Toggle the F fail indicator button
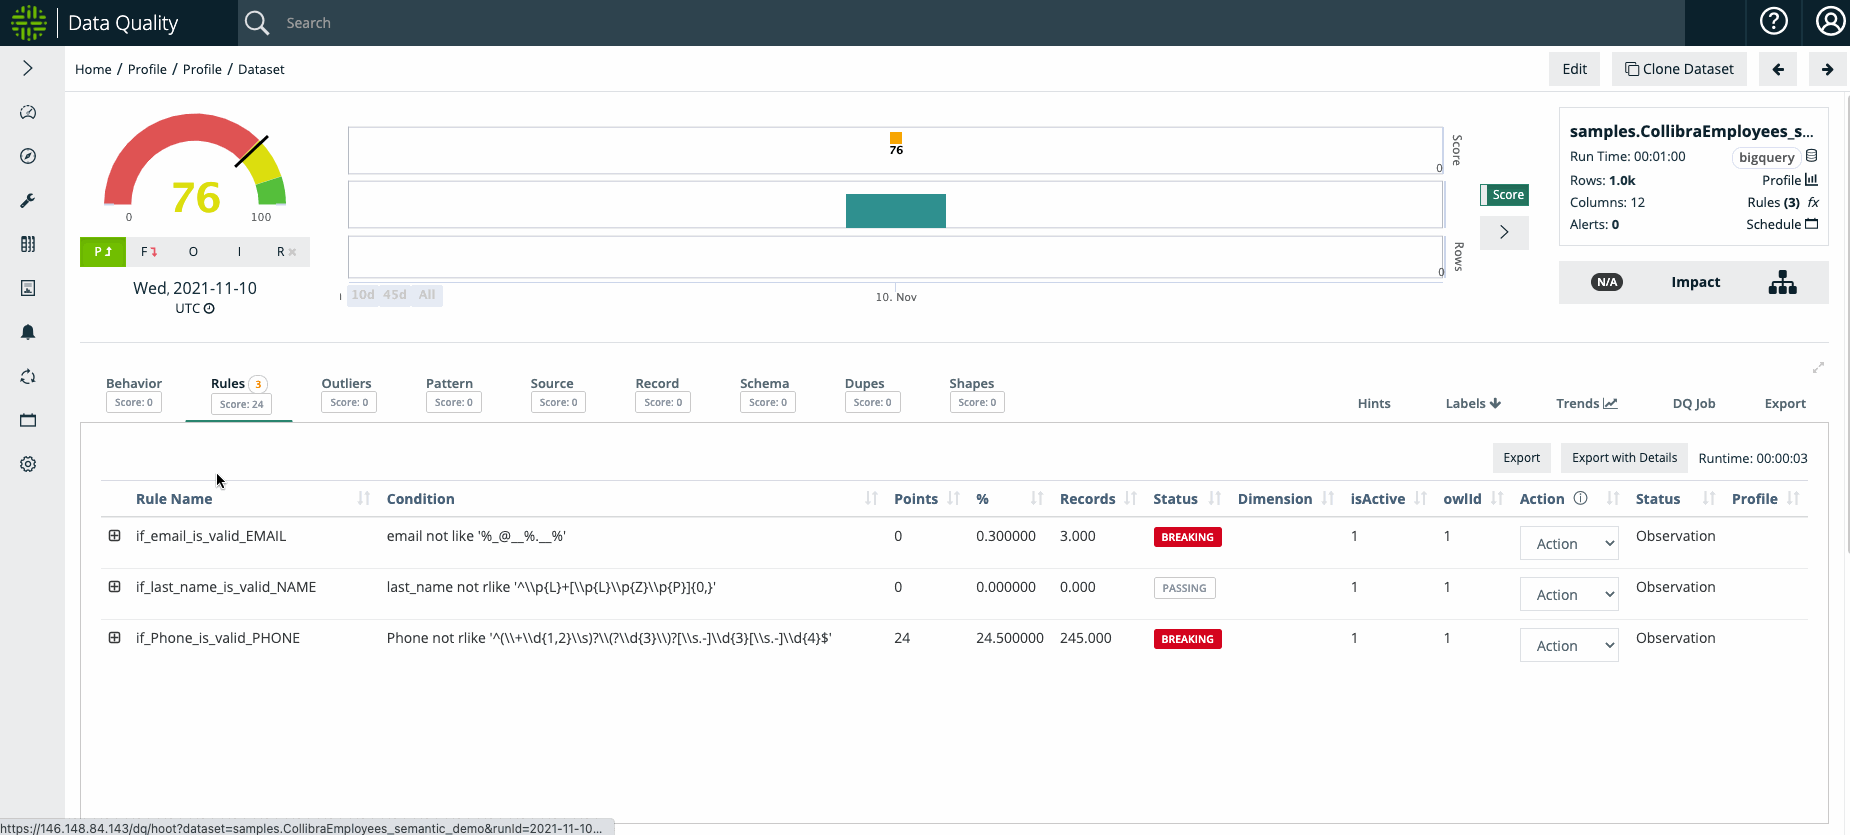The width and height of the screenshot is (1850, 835). pos(148,252)
